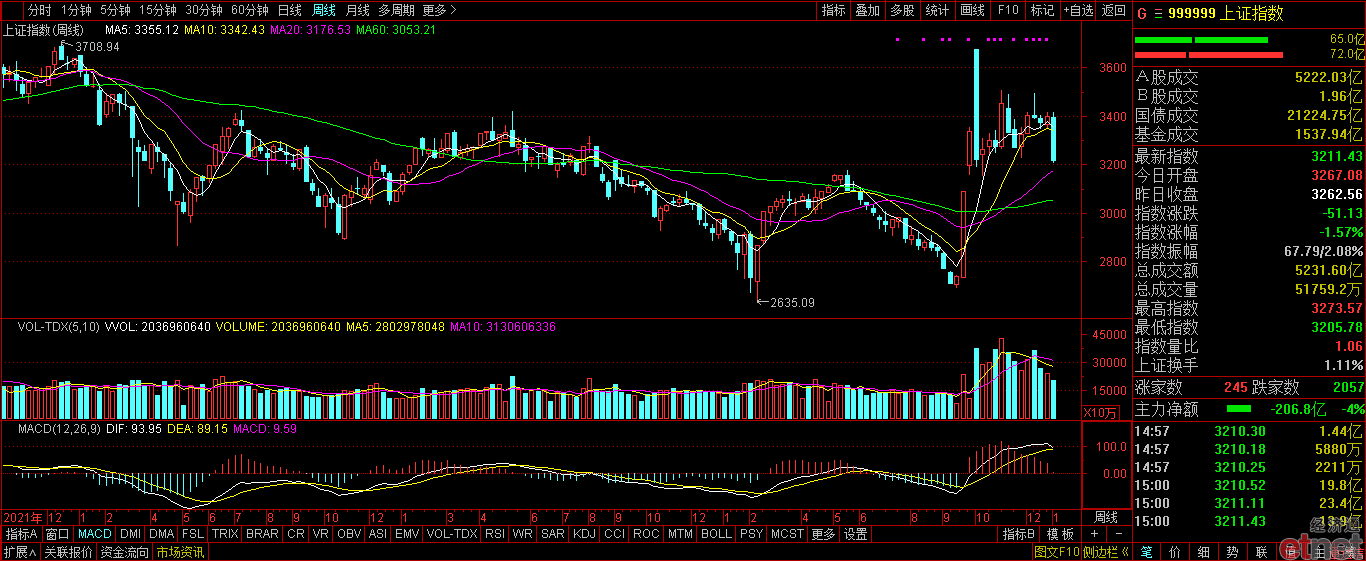
Task: Select the FSL indicator tab
Action: [x=193, y=534]
